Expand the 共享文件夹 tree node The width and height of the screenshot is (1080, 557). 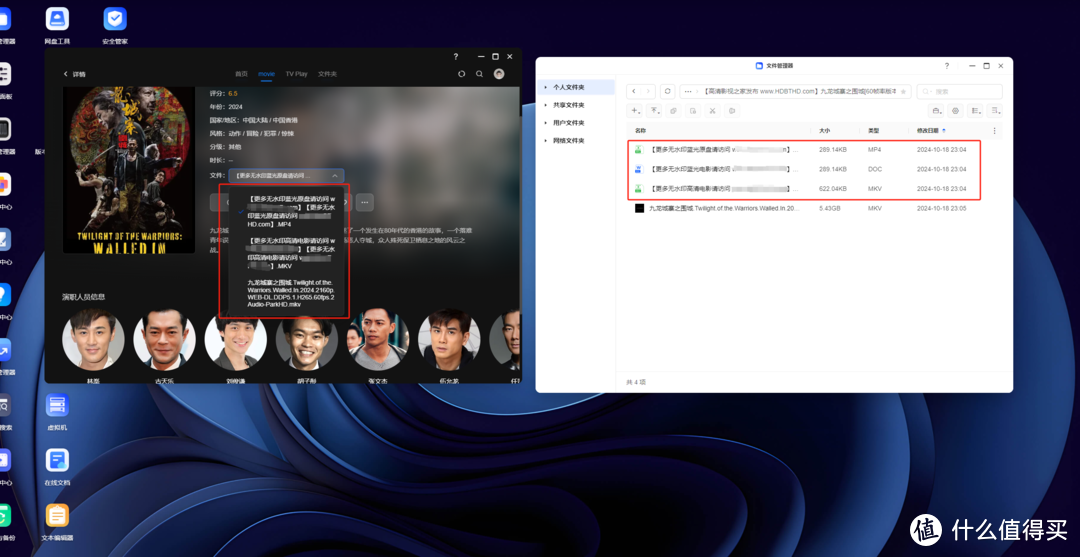546,105
